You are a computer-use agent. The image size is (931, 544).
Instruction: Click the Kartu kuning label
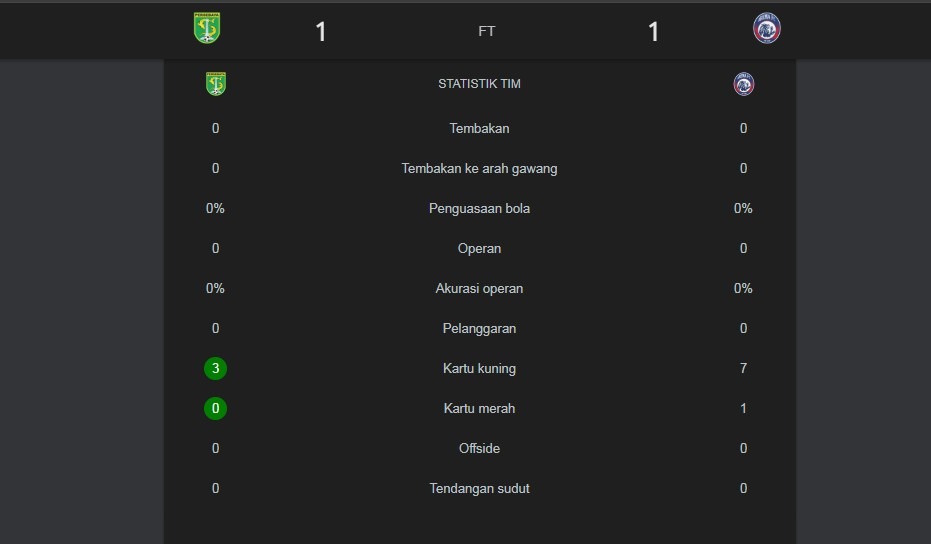479,368
